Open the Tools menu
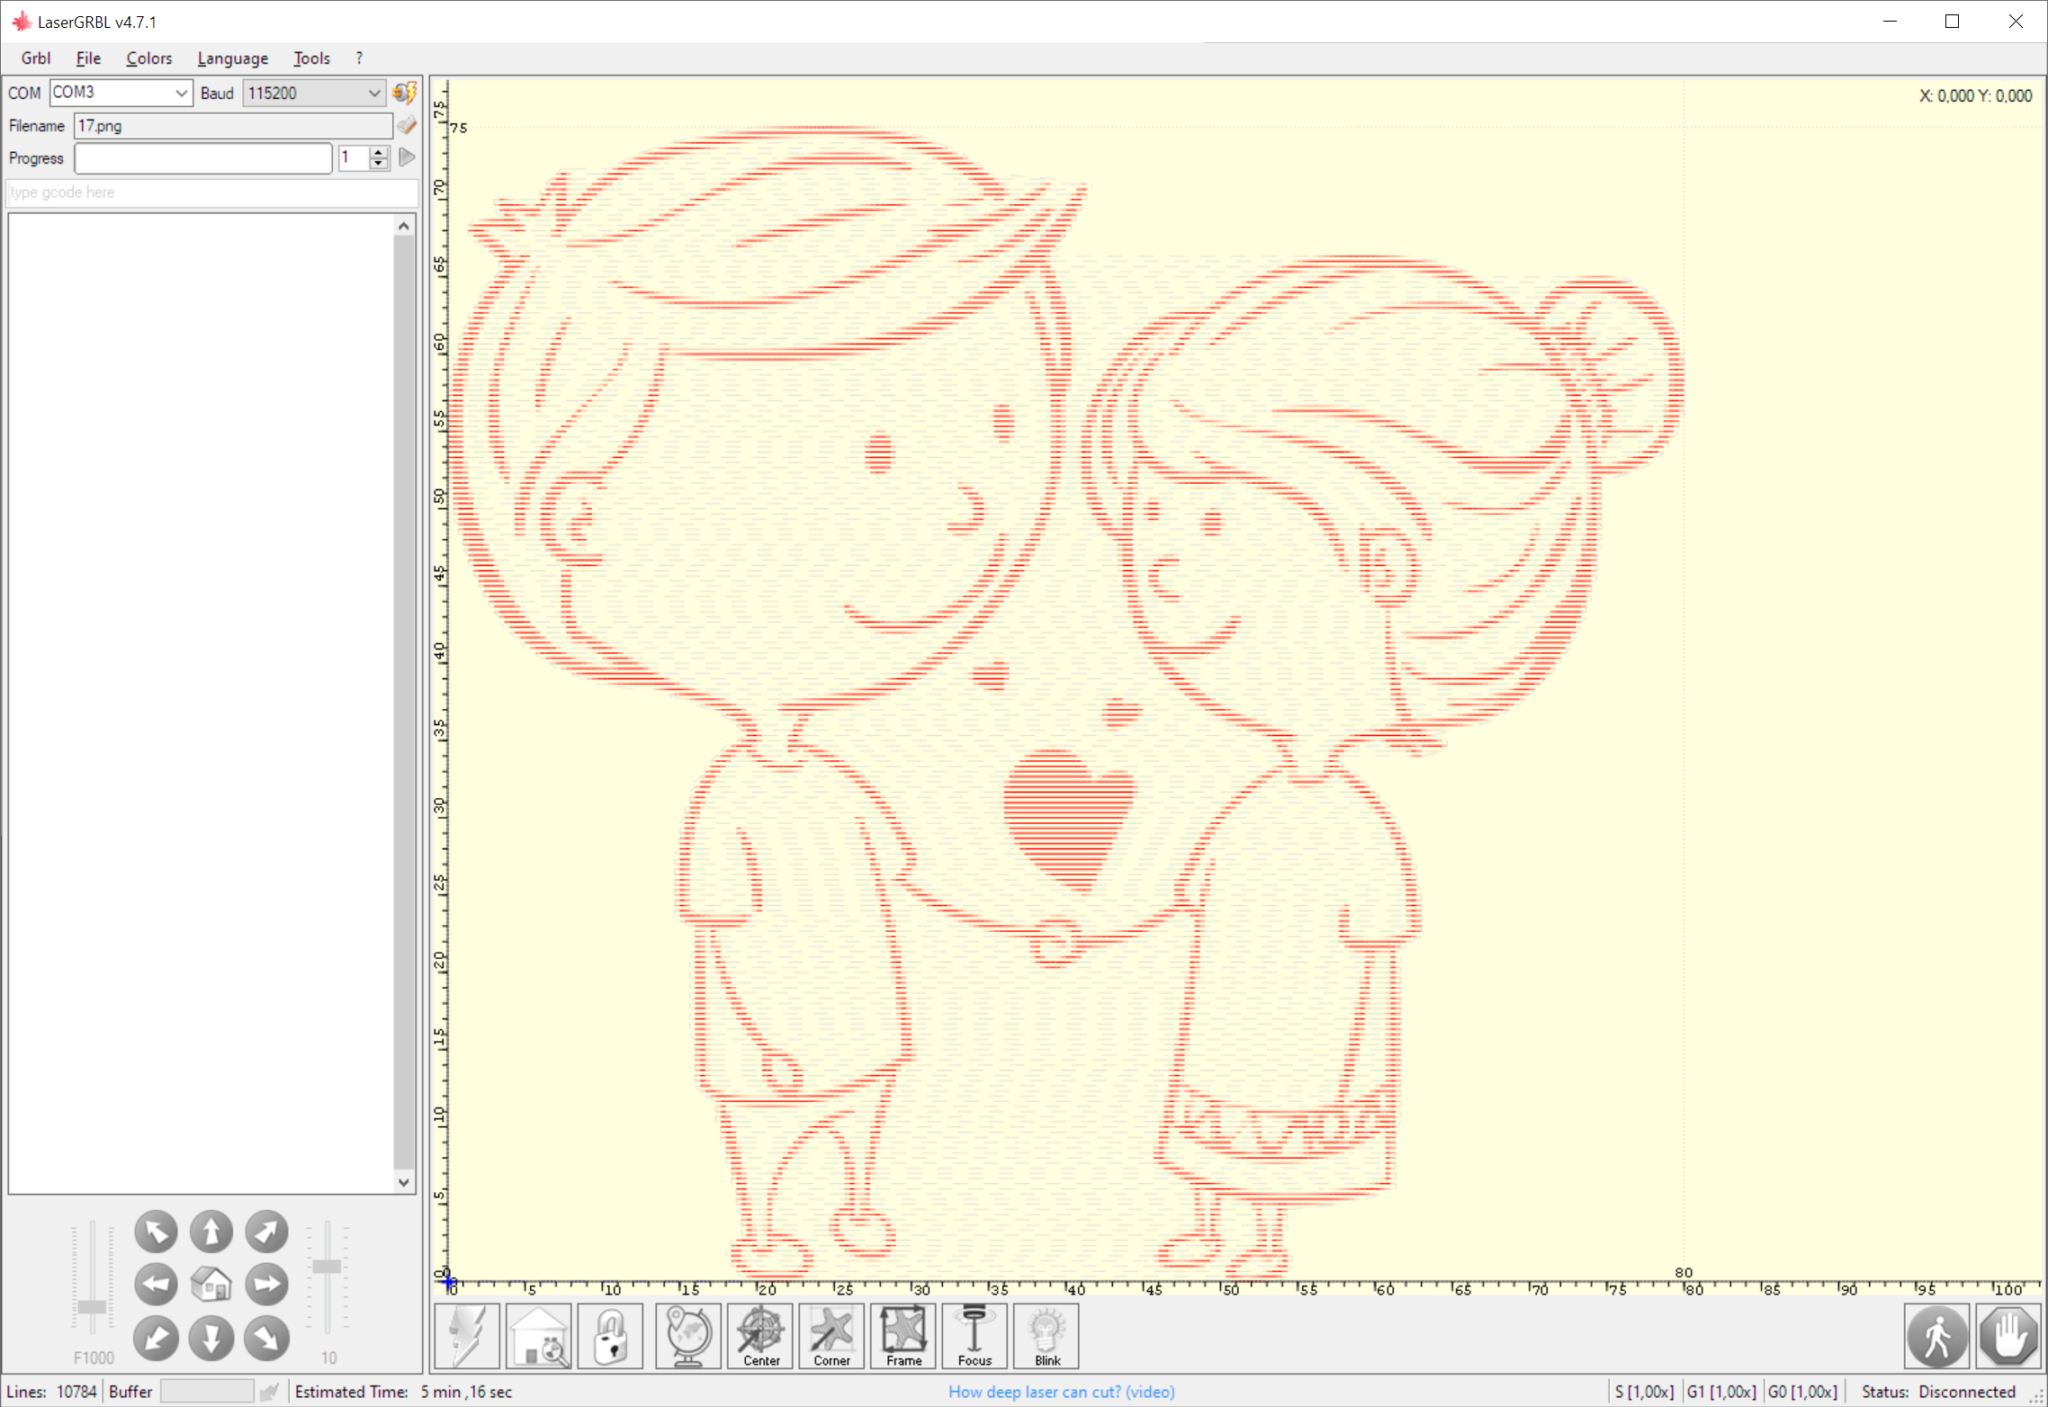The width and height of the screenshot is (2048, 1407). [x=311, y=58]
